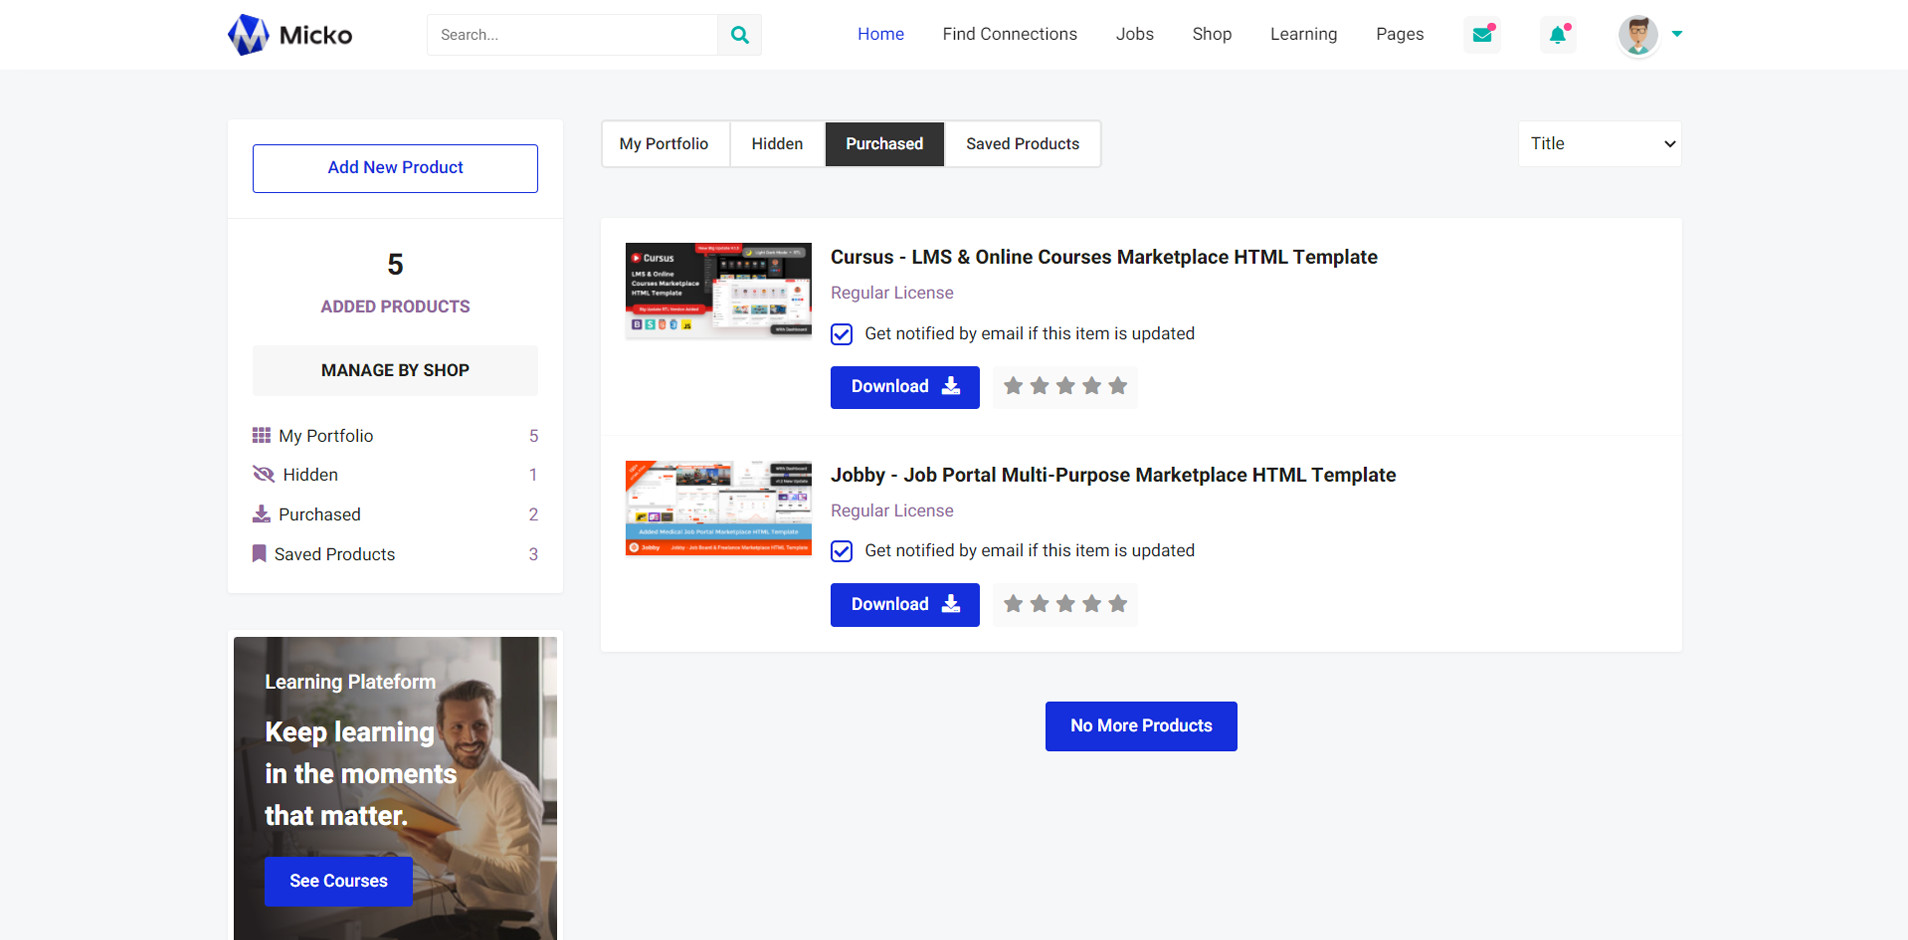Click inside the Search input field
Viewport: 1908px width, 940px height.
(x=572, y=35)
